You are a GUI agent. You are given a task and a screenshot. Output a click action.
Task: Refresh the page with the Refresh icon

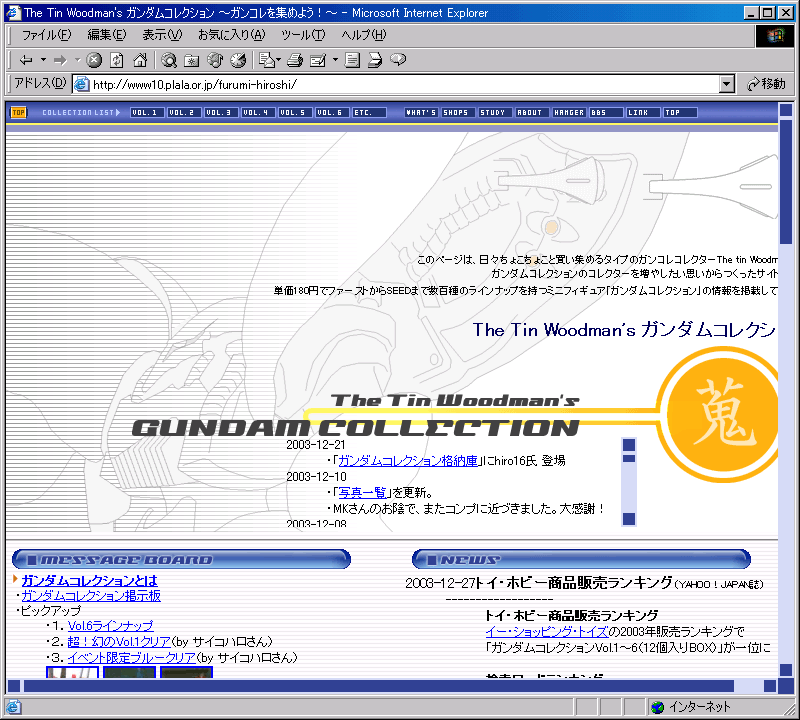pos(117,60)
